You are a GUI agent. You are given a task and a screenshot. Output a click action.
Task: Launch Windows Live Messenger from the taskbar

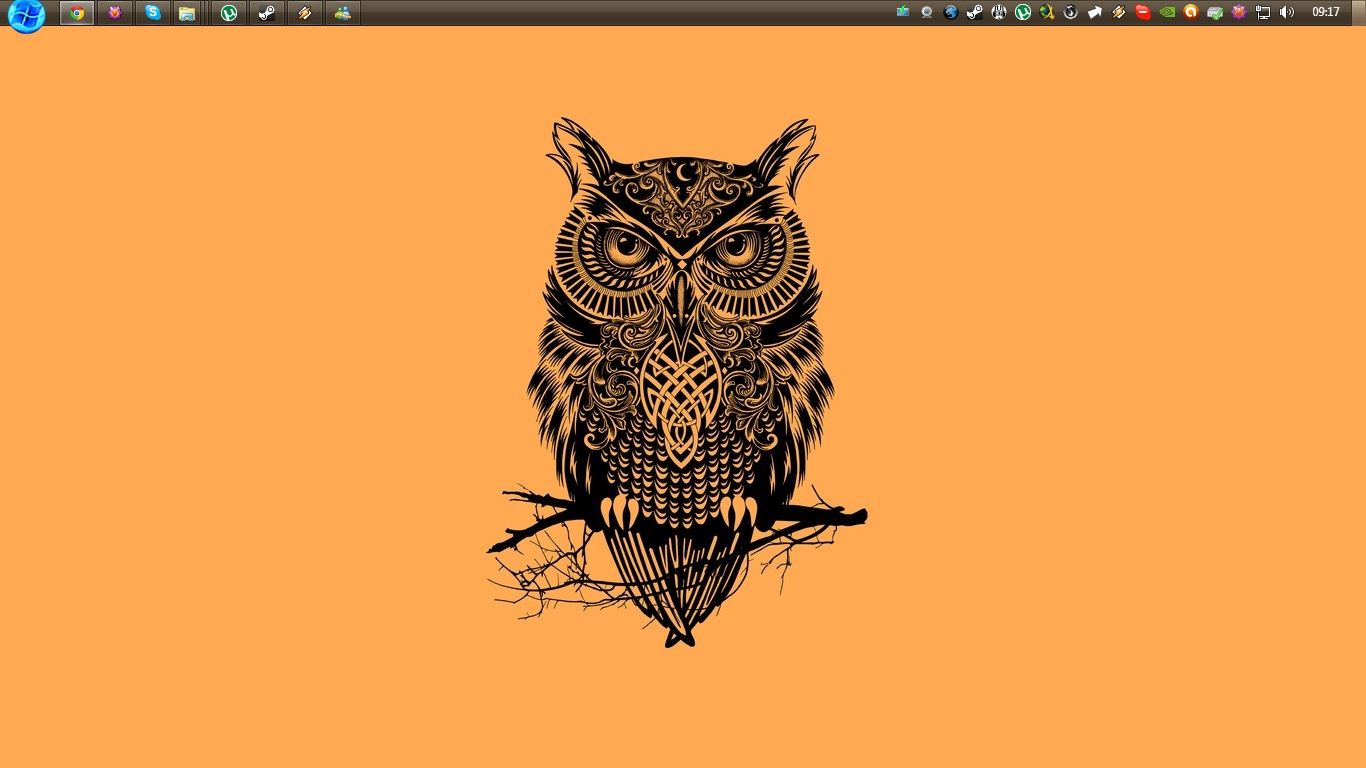(343, 13)
